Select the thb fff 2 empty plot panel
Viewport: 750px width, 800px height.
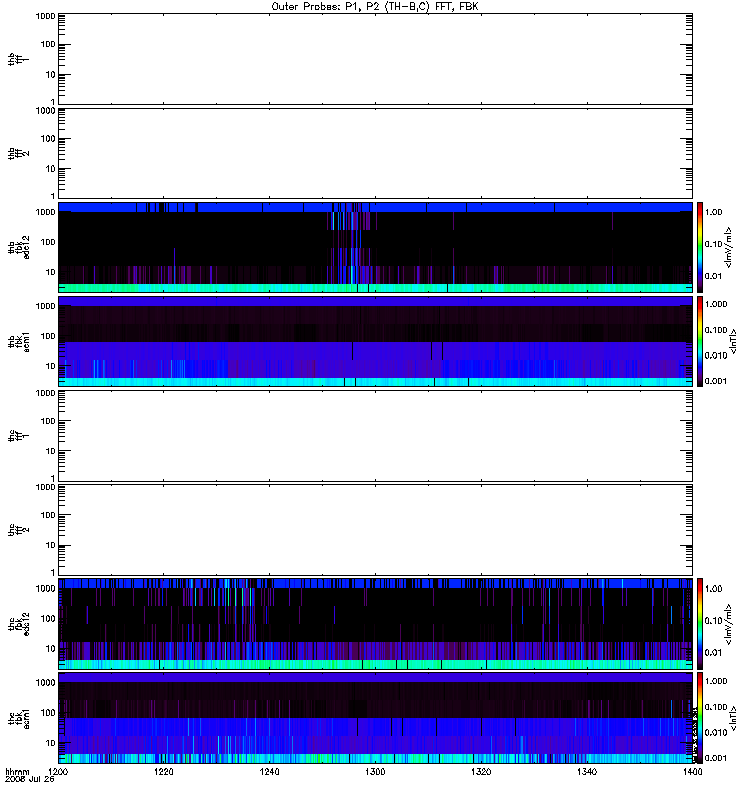(375, 153)
